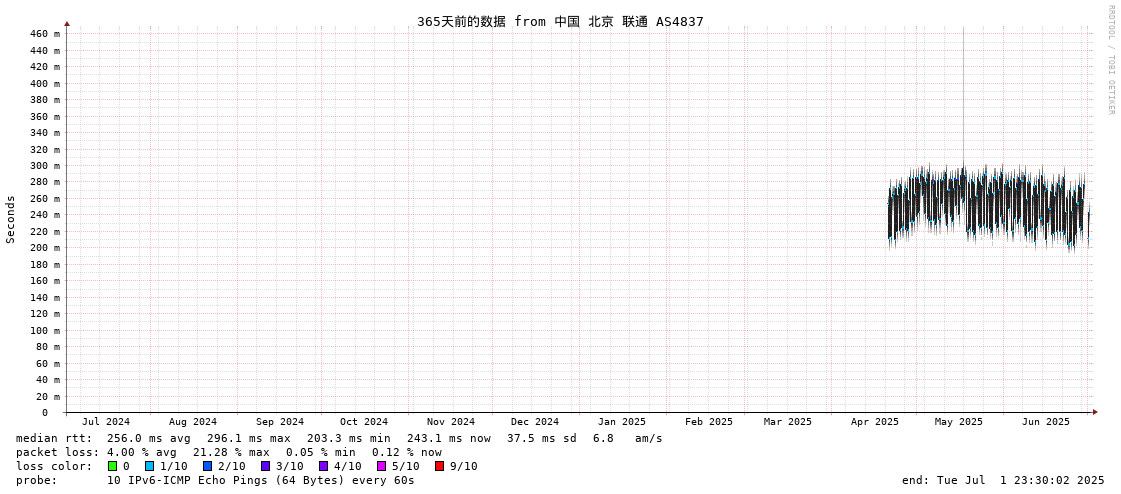Click the magenta 5/10 loss swatch

[x=381, y=466]
